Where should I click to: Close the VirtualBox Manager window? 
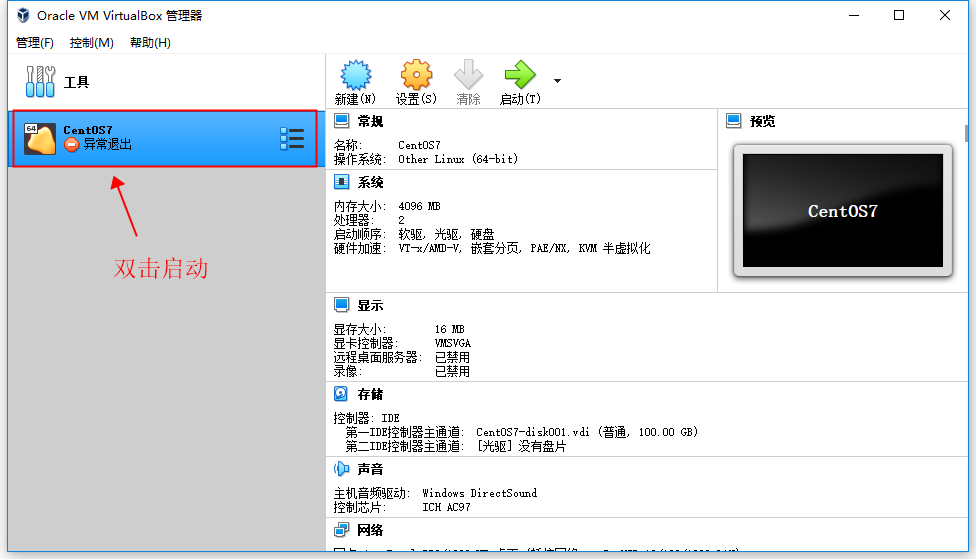[945, 16]
